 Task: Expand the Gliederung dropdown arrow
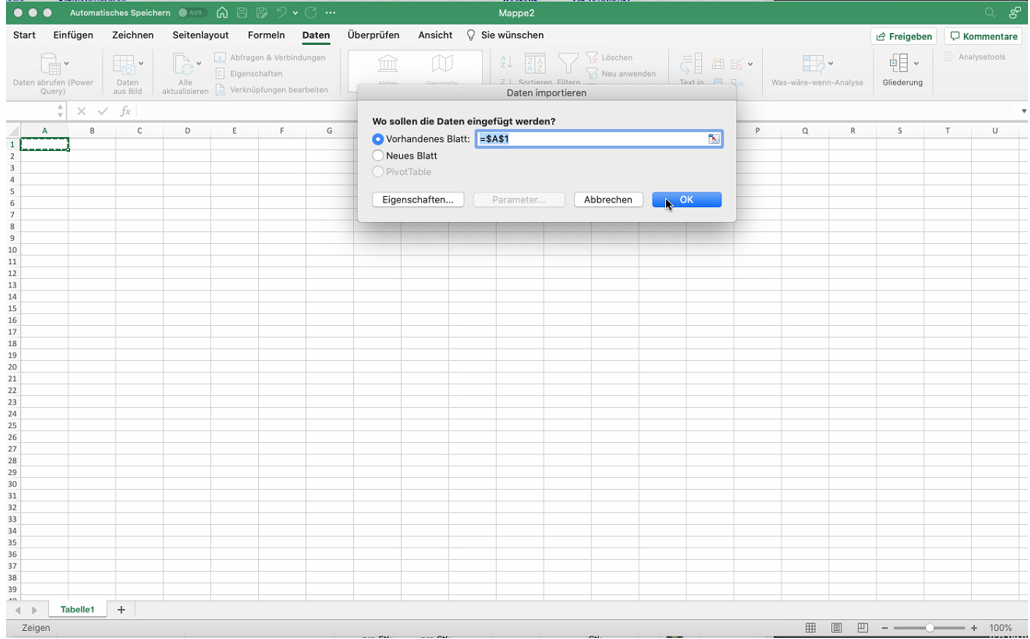click(x=916, y=64)
